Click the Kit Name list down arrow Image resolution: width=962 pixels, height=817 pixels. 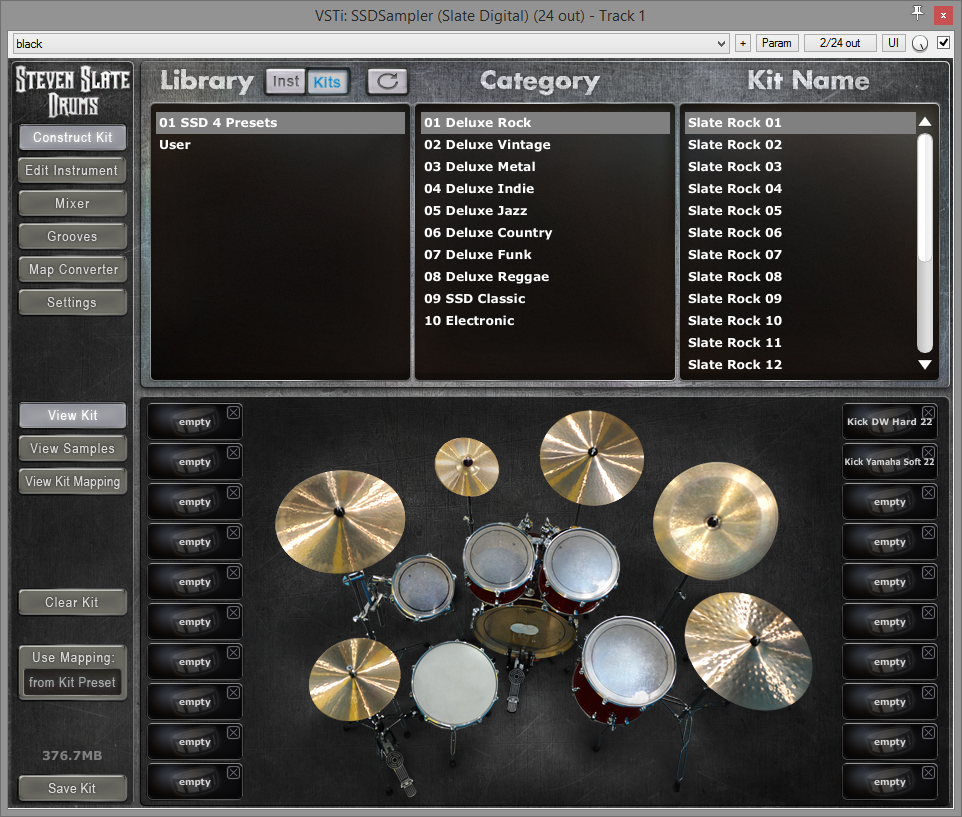tap(925, 364)
